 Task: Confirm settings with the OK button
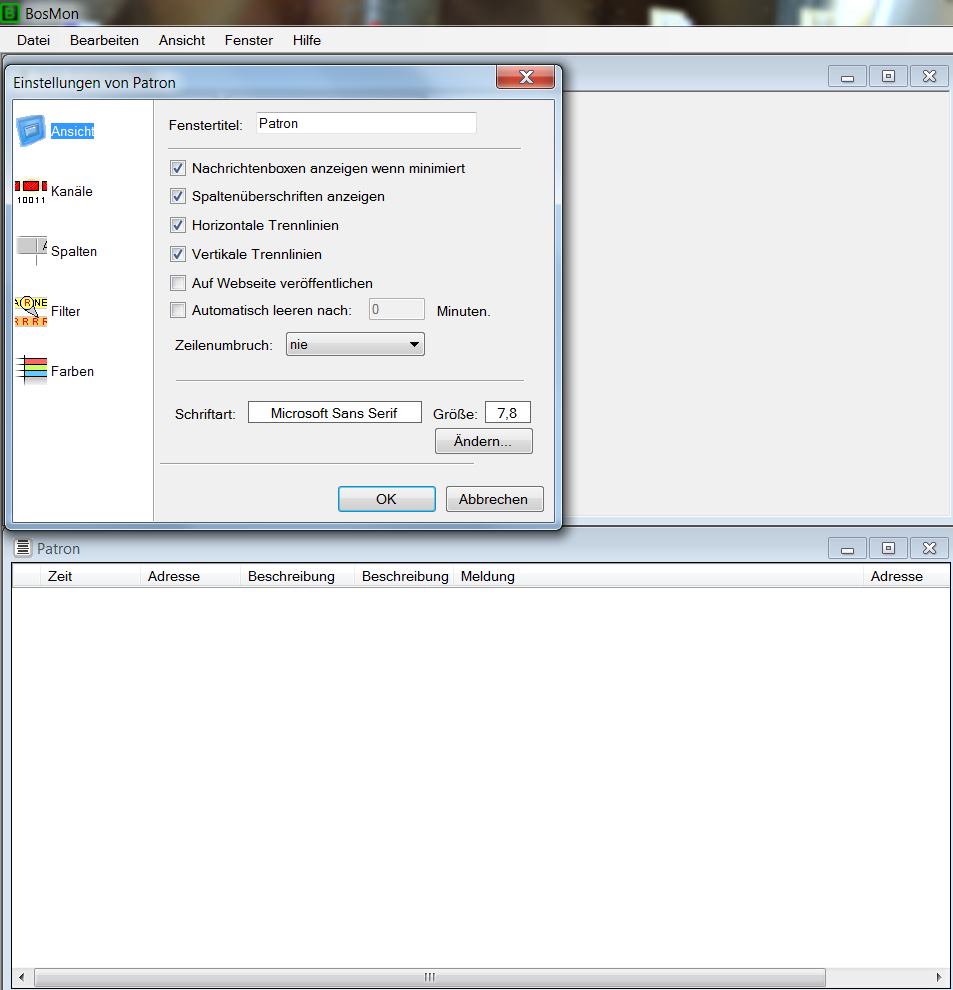[386, 499]
